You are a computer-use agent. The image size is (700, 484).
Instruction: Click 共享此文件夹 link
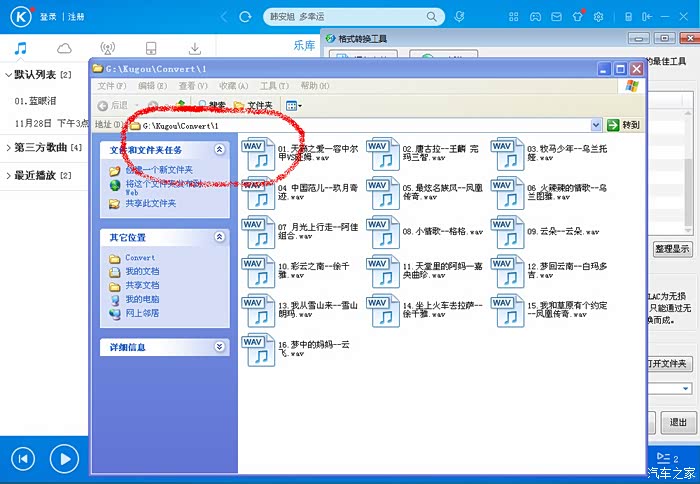click(x=150, y=204)
